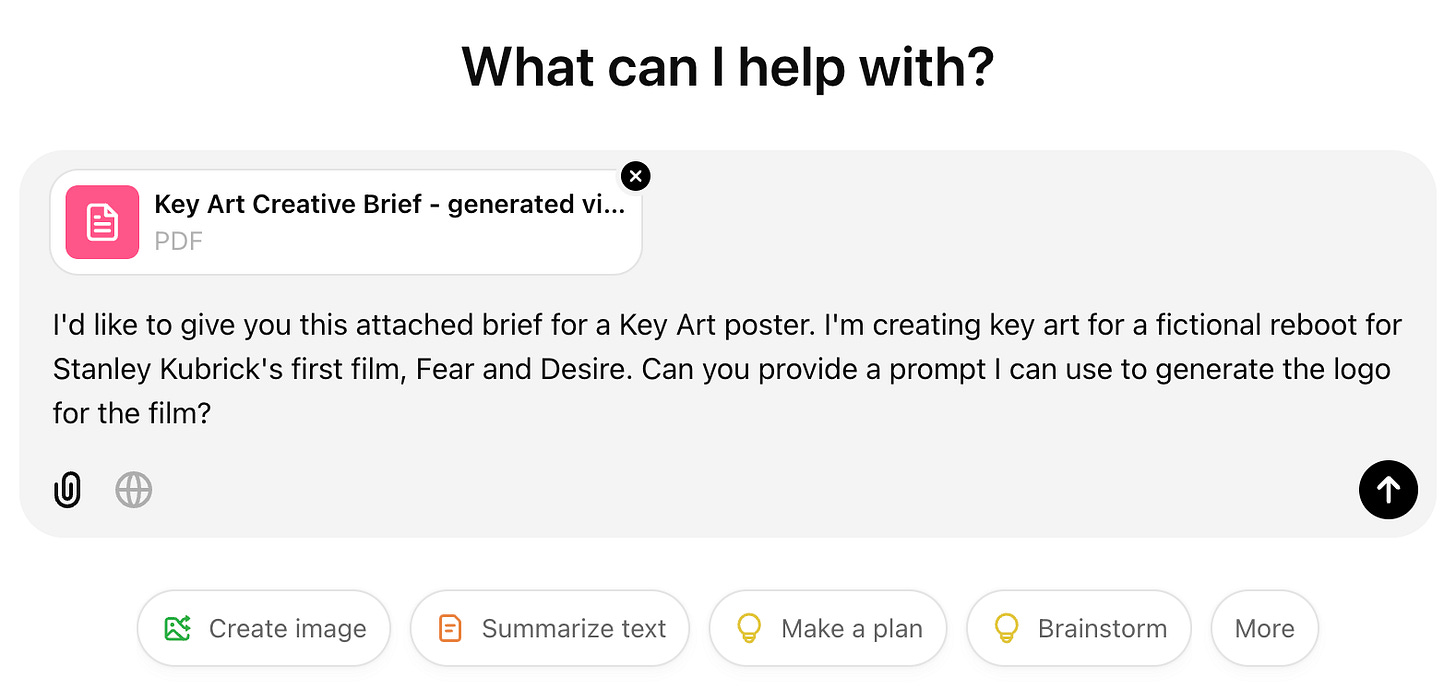Viewport: 1456px width, 699px height.
Task: Click the empty composer area beside the globe
Action: (x=700, y=490)
